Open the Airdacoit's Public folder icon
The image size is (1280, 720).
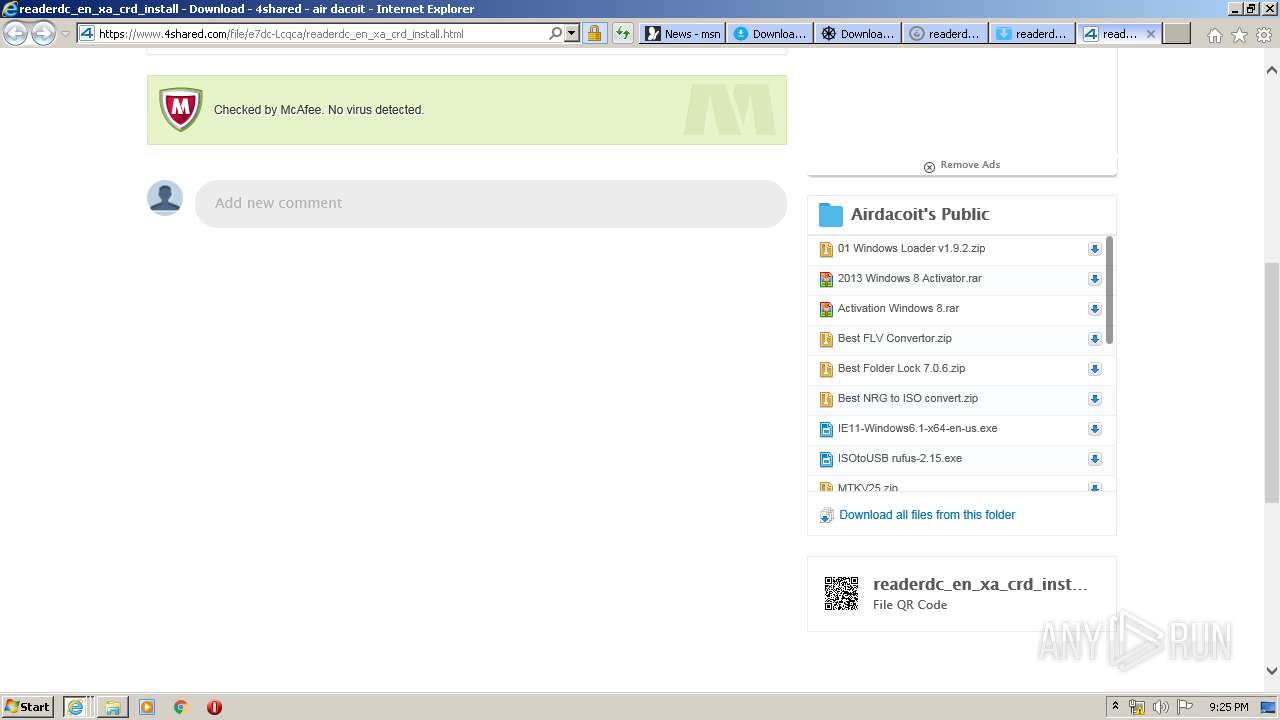(x=831, y=214)
